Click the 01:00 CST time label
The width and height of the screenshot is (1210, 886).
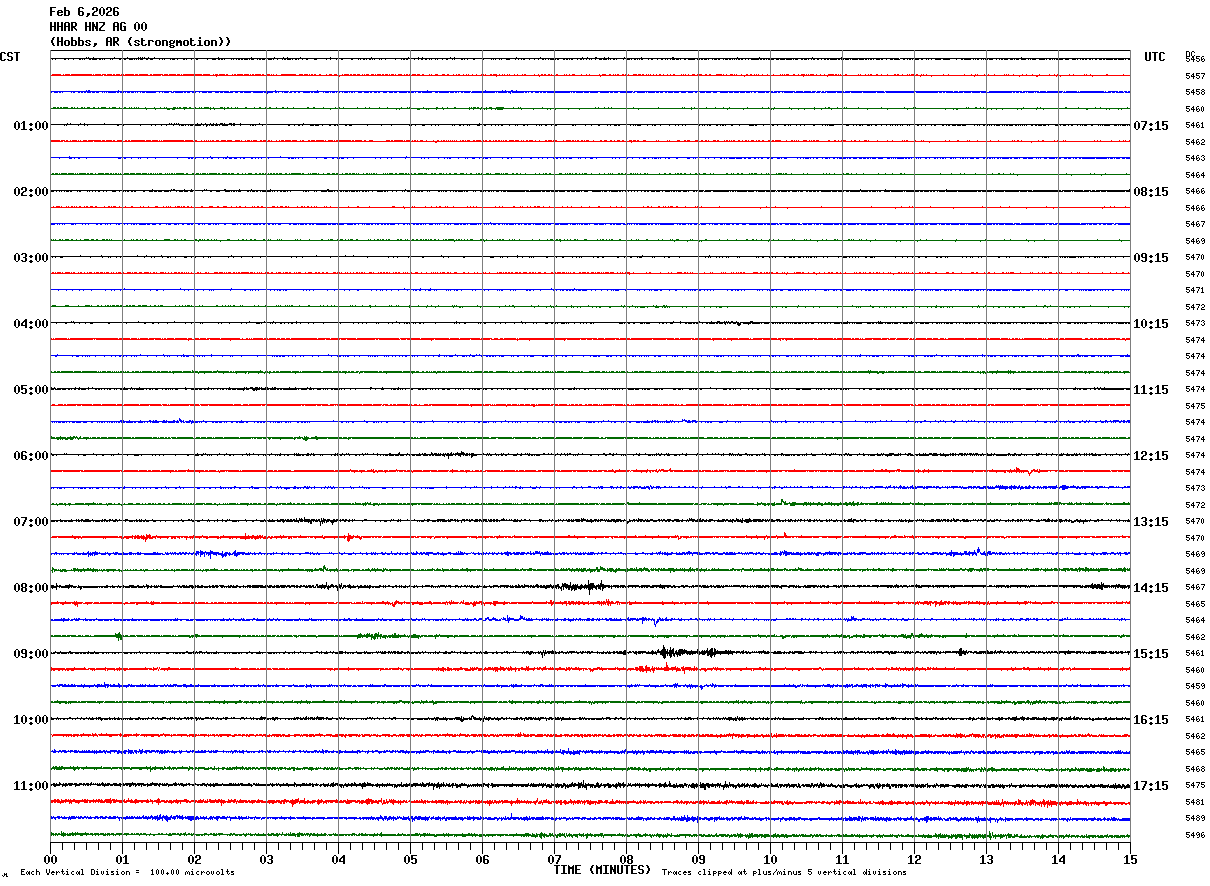click(31, 126)
